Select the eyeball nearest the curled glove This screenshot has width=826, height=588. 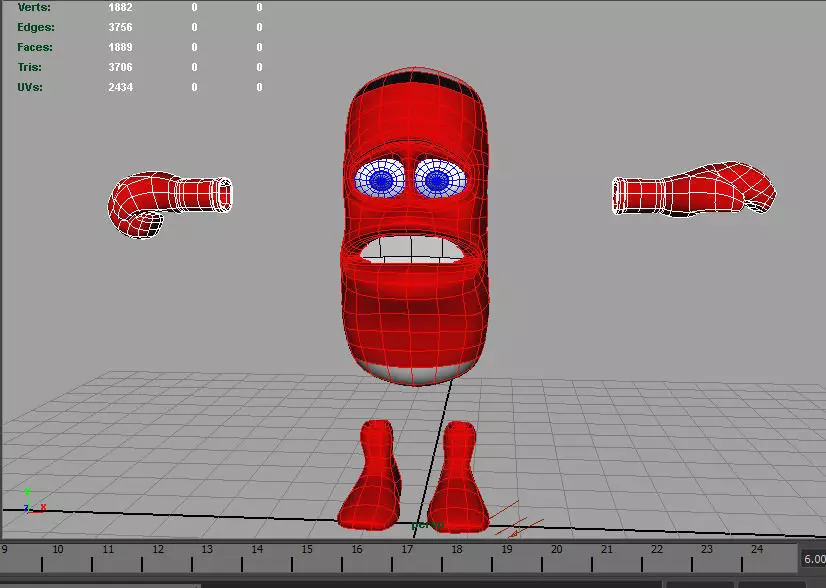(379, 179)
